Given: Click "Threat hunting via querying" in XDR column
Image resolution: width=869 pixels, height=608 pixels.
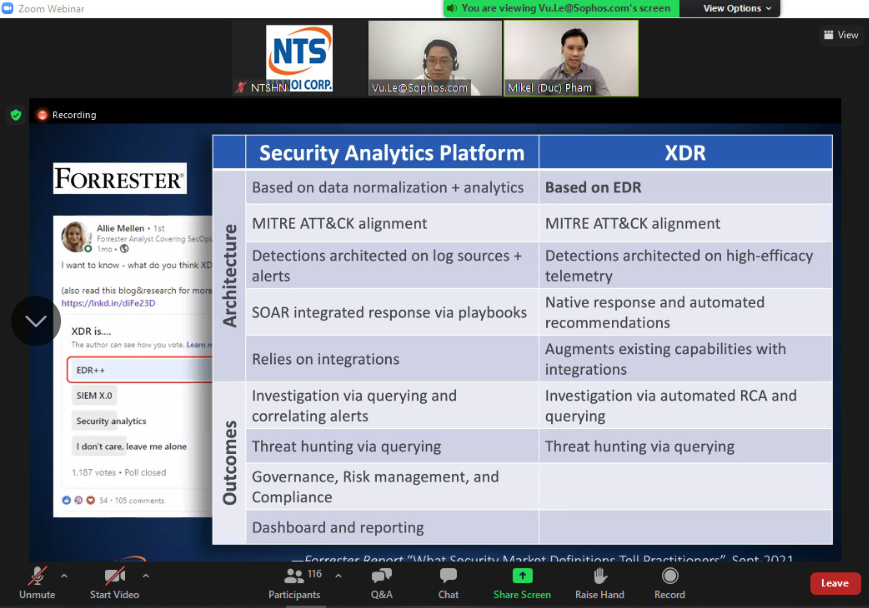Looking at the screenshot, I should [686, 446].
